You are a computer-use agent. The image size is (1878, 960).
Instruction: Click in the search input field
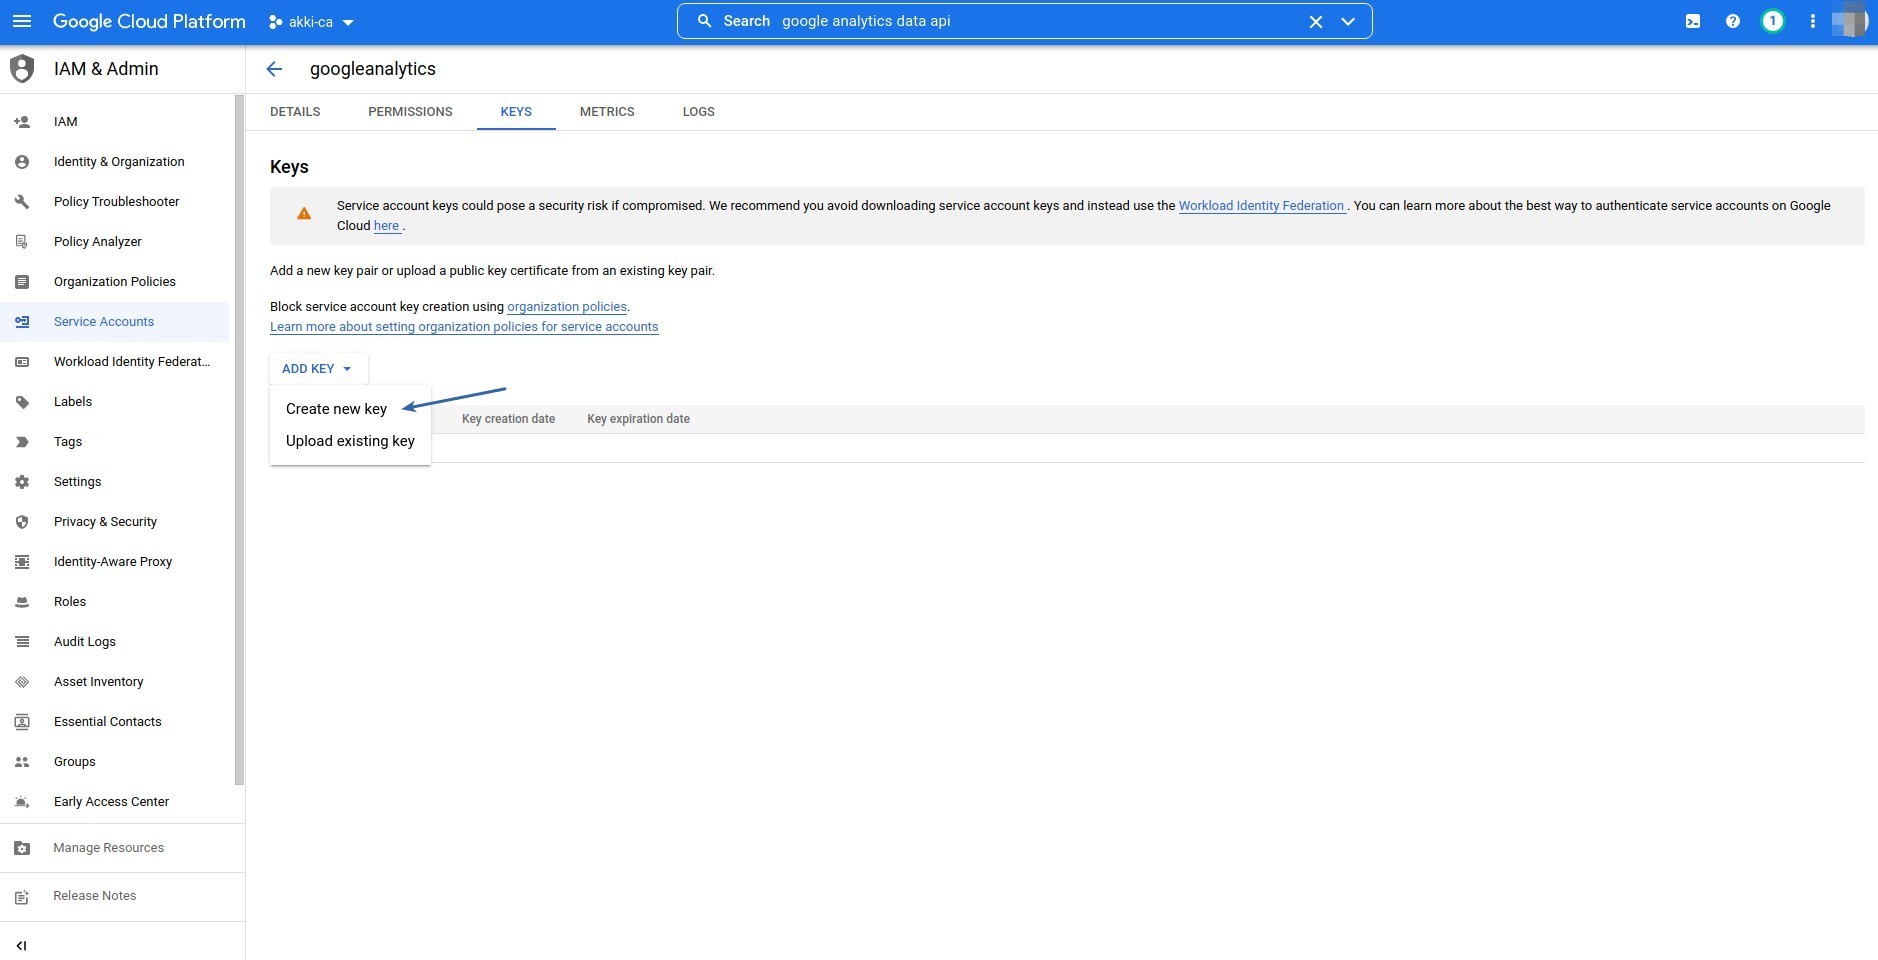click(x=1030, y=21)
